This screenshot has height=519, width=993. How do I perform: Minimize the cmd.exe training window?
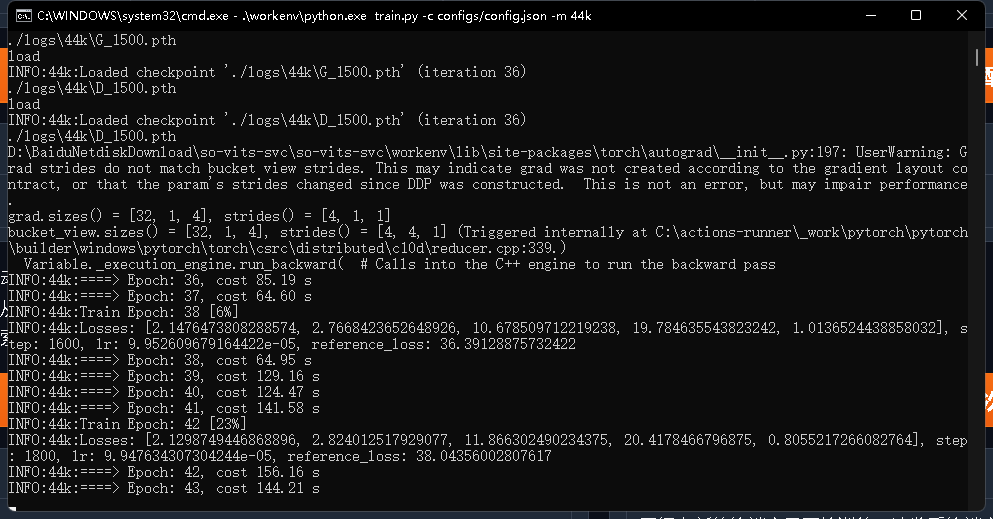point(871,15)
